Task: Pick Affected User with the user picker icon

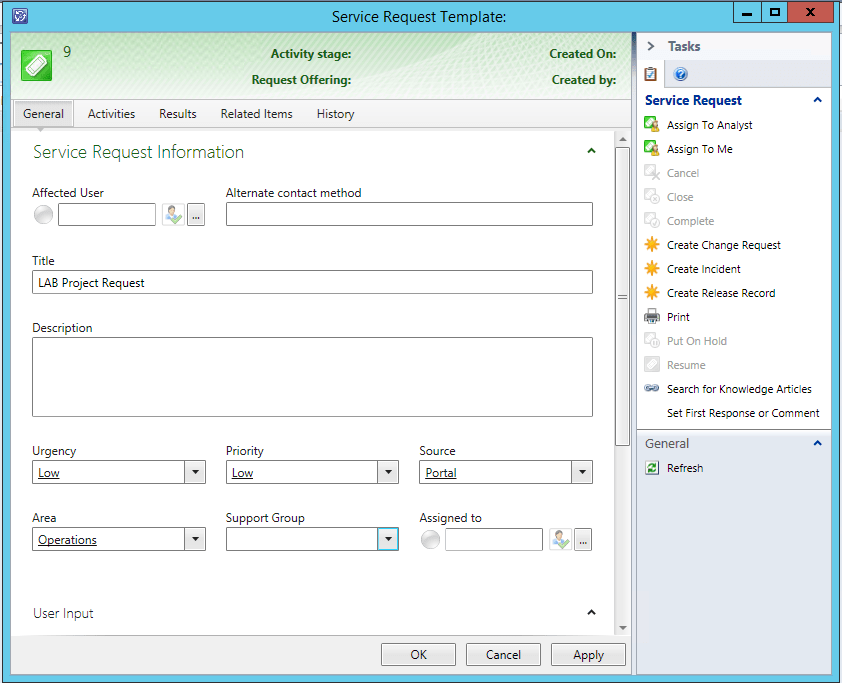Action: pyautogui.click(x=172, y=214)
